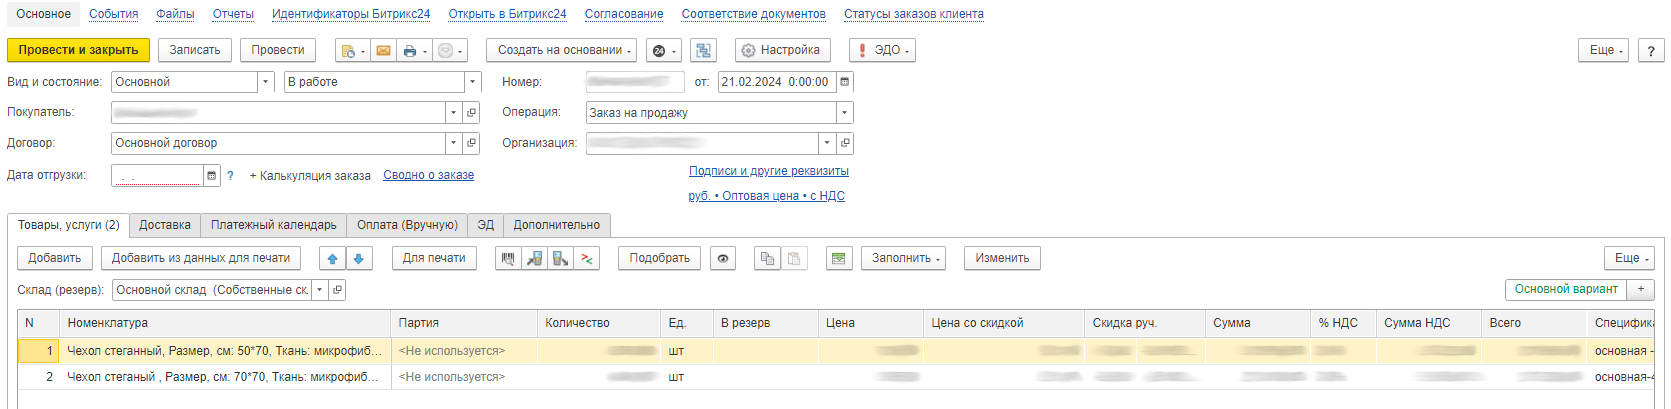Expand the В работе state dropdown
The height and width of the screenshot is (409, 1671).
(x=472, y=82)
